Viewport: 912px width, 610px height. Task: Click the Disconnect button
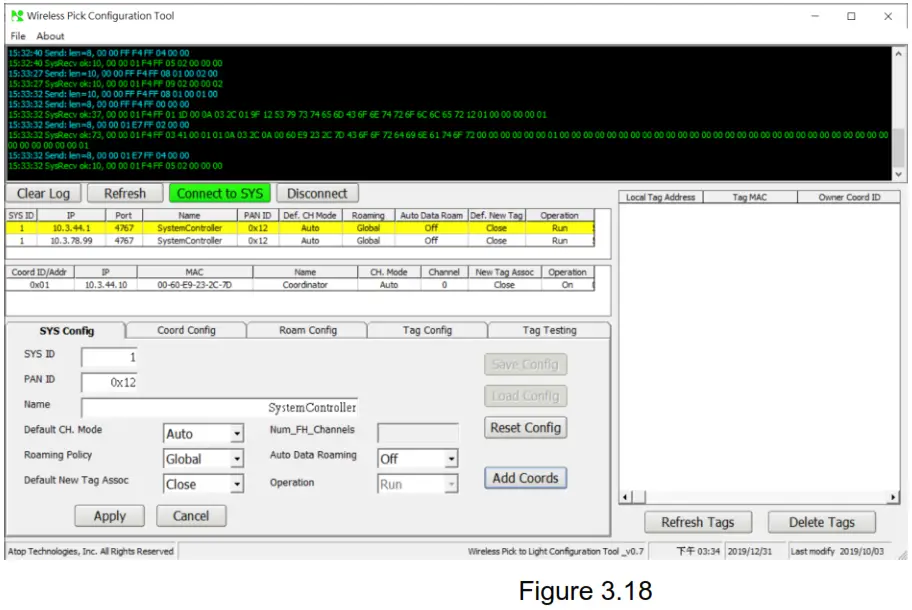317,193
